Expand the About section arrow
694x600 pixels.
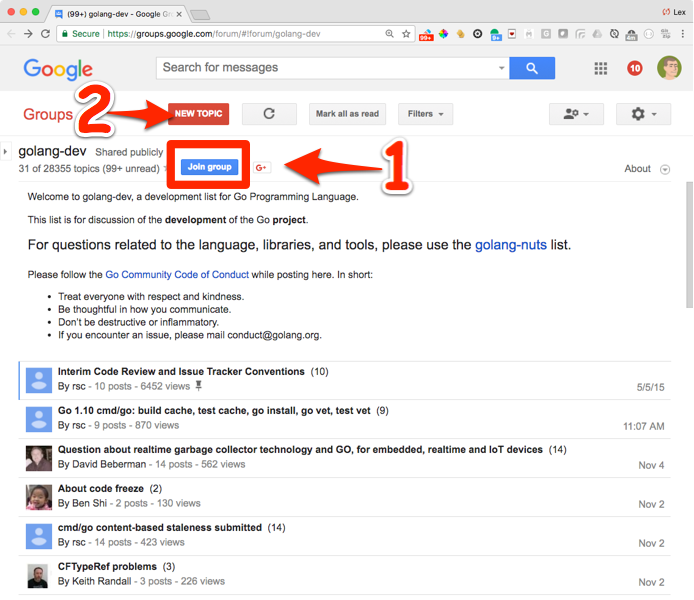click(666, 169)
